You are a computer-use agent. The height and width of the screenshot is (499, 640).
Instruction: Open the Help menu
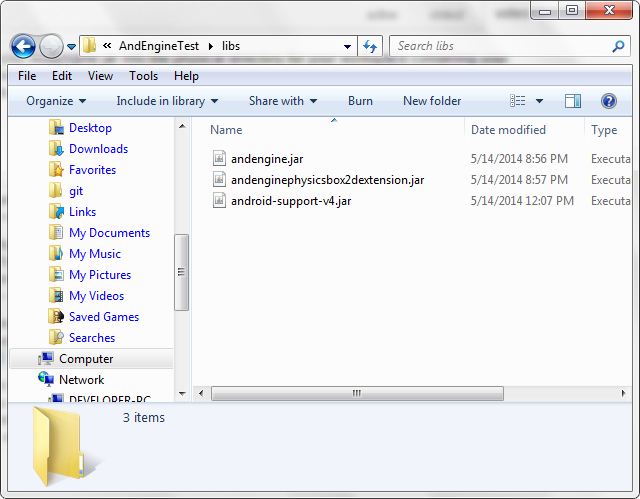(186, 76)
